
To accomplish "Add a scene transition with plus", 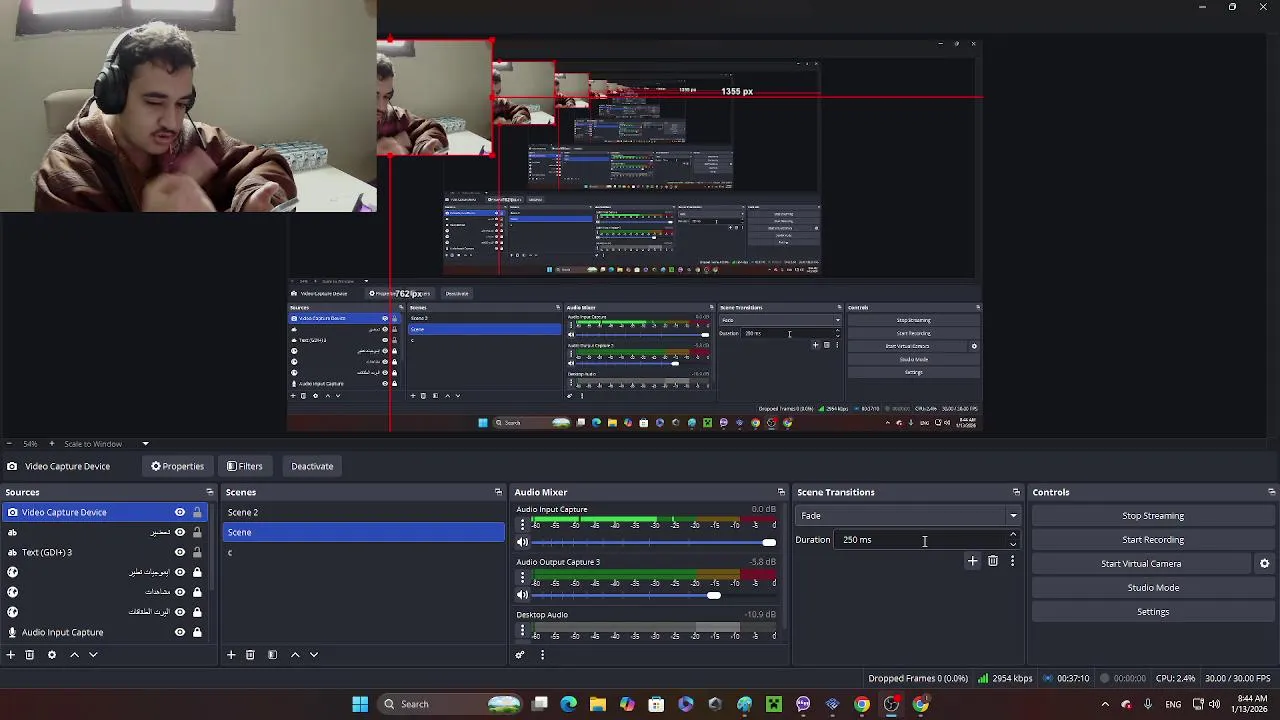I will pos(972,561).
